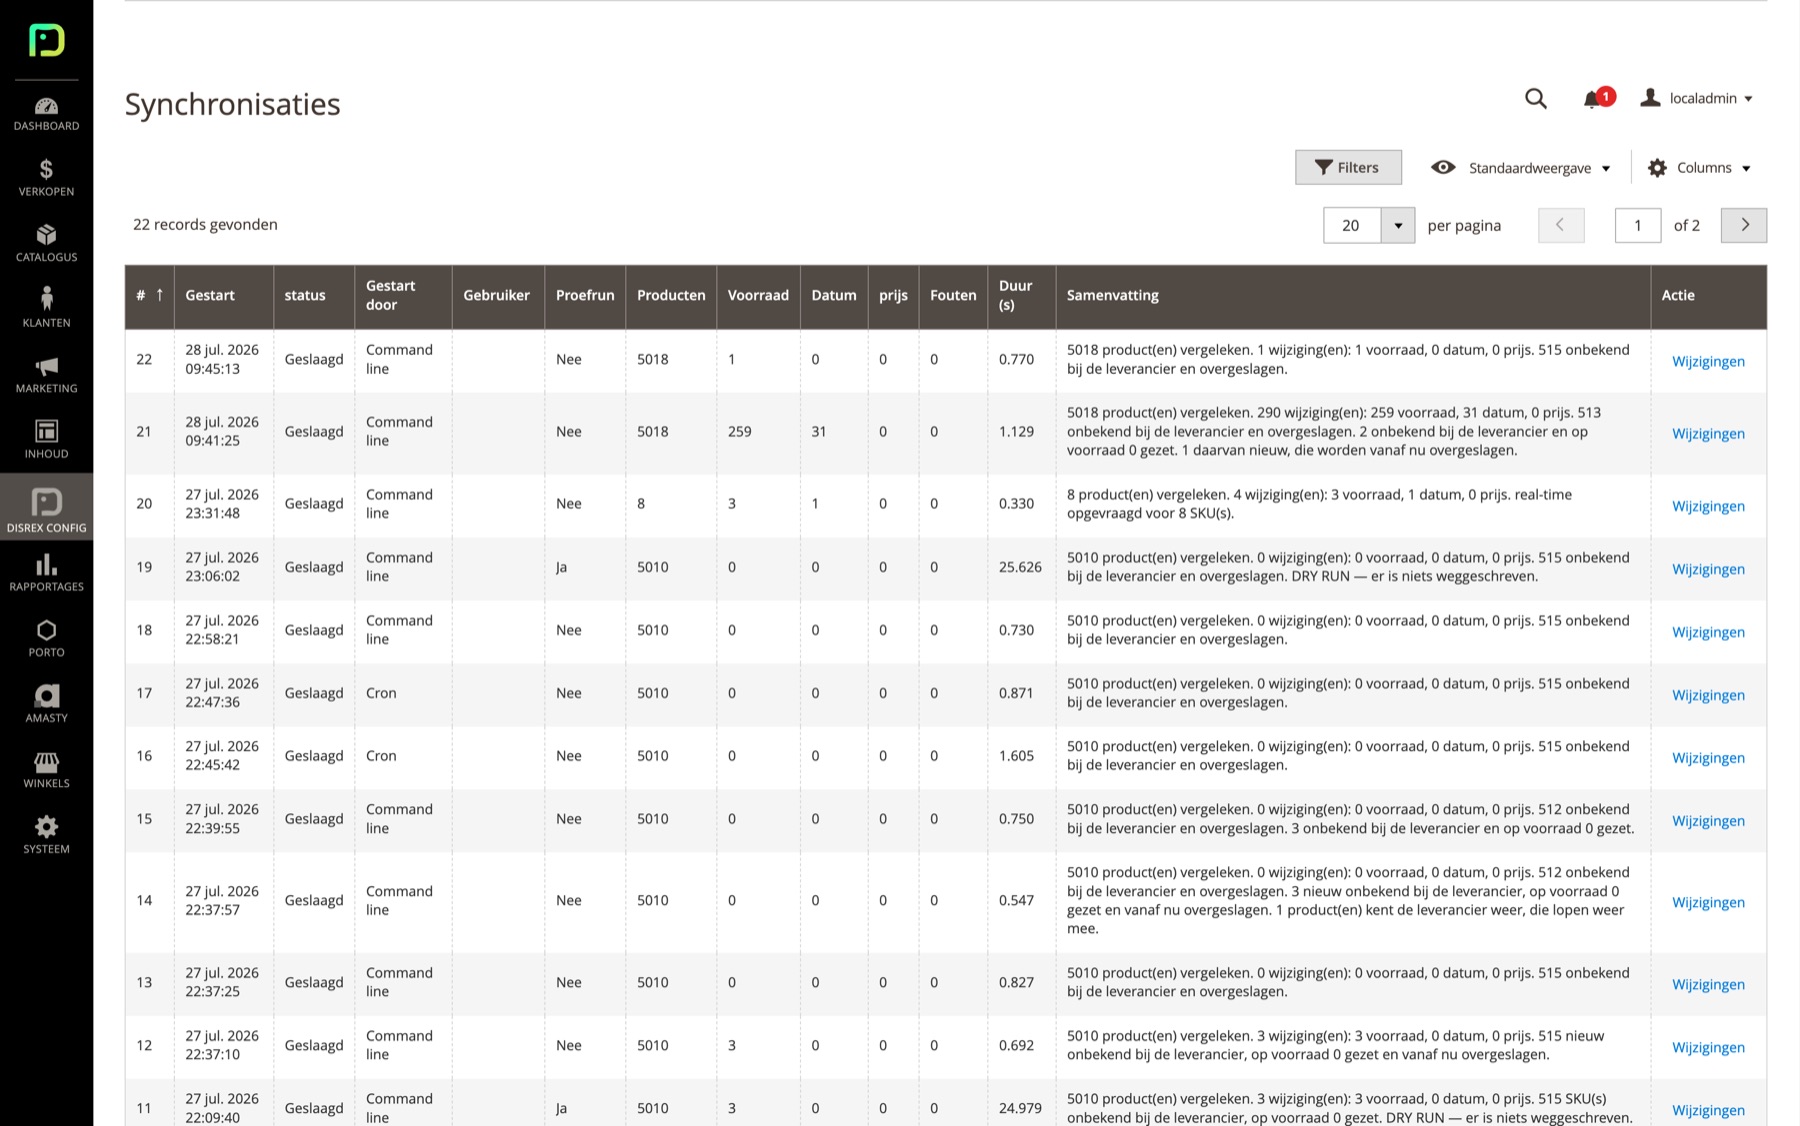This screenshot has height=1126, width=1800.
Task: Go to the previous page arrow
Action: pyautogui.click(x=1560, y=225)
